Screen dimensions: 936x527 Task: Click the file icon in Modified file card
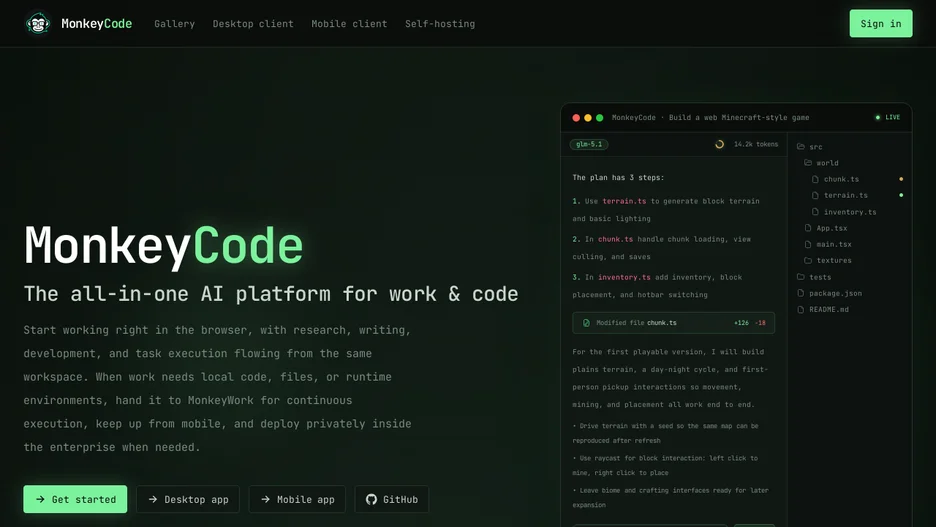click(x=586, y=323)
